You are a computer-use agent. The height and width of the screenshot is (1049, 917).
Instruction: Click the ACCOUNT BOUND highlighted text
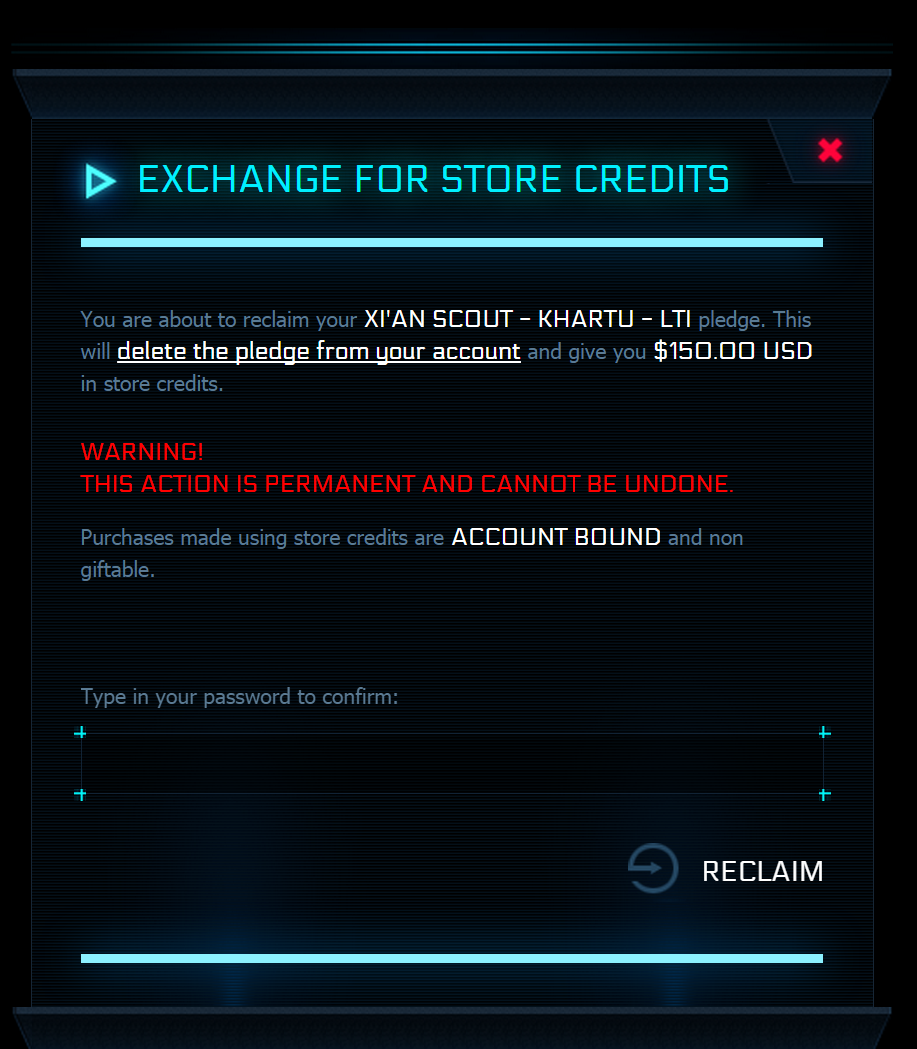click(x=556, y=538)
